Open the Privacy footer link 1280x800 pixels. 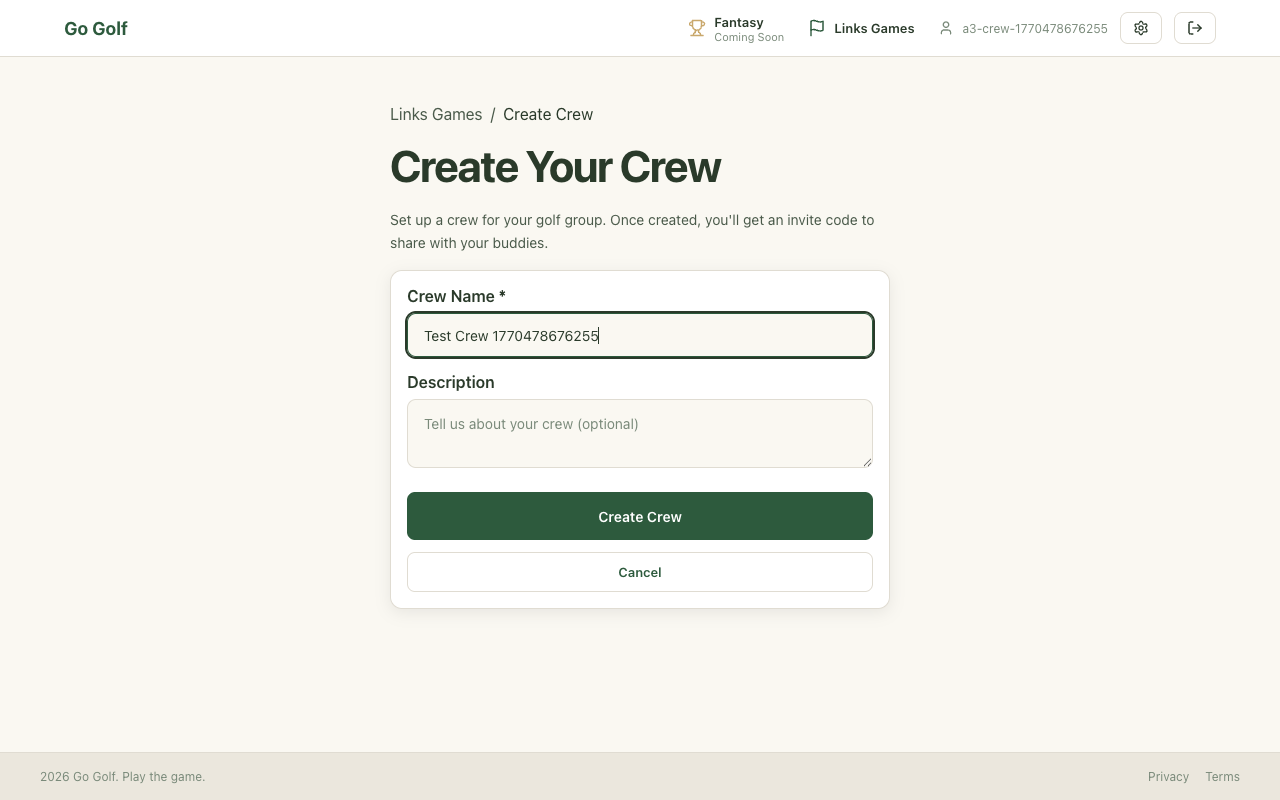(1168, 777)
